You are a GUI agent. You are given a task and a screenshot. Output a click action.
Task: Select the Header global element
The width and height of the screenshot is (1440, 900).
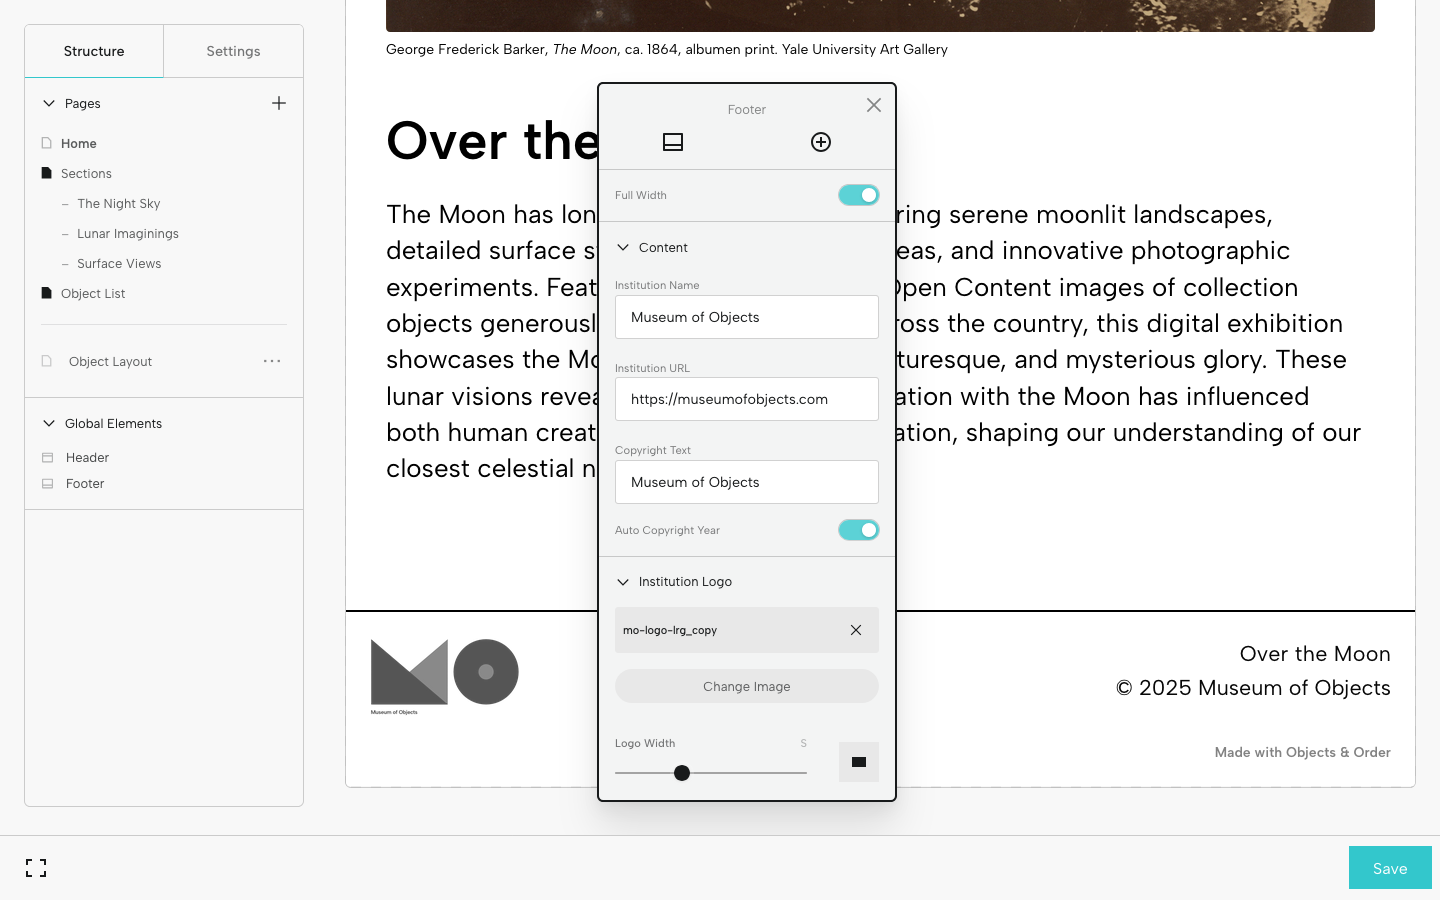pos(88,457)
